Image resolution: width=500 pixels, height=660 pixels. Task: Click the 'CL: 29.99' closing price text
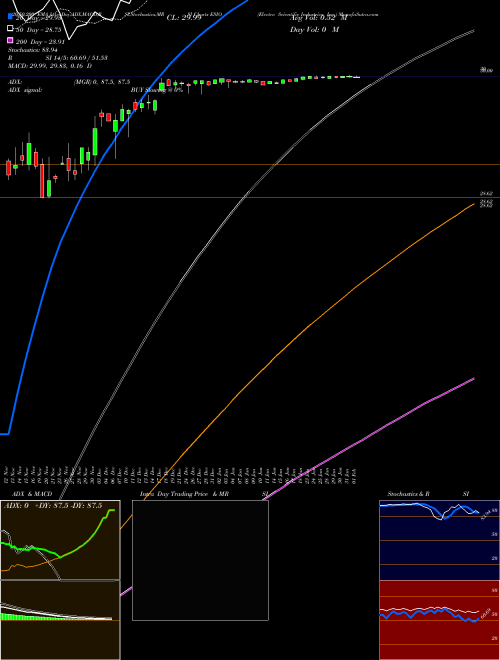click(x=184, y=18)
